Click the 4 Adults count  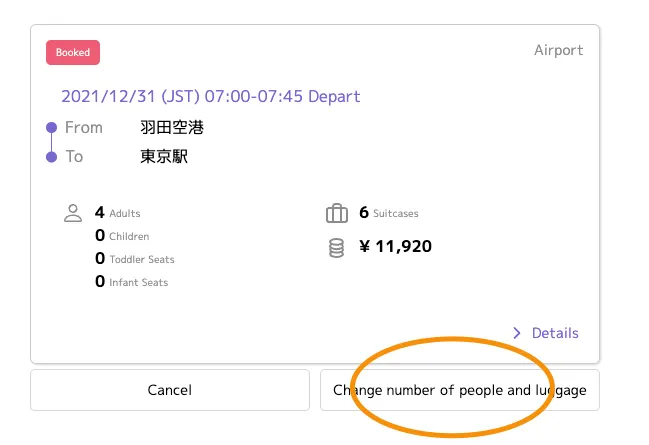click(x=100, y=212)
